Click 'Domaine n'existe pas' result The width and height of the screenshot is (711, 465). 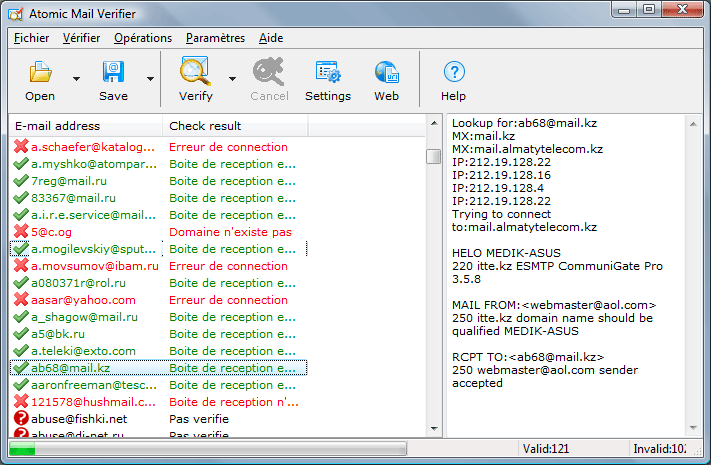230,232
